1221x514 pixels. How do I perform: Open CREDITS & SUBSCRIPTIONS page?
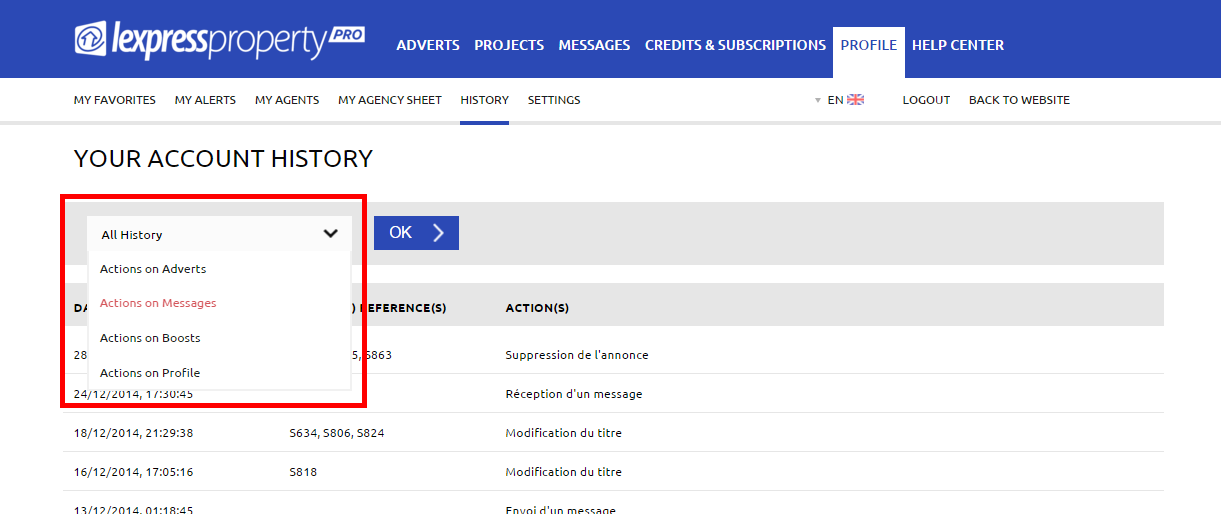[735, 45]
